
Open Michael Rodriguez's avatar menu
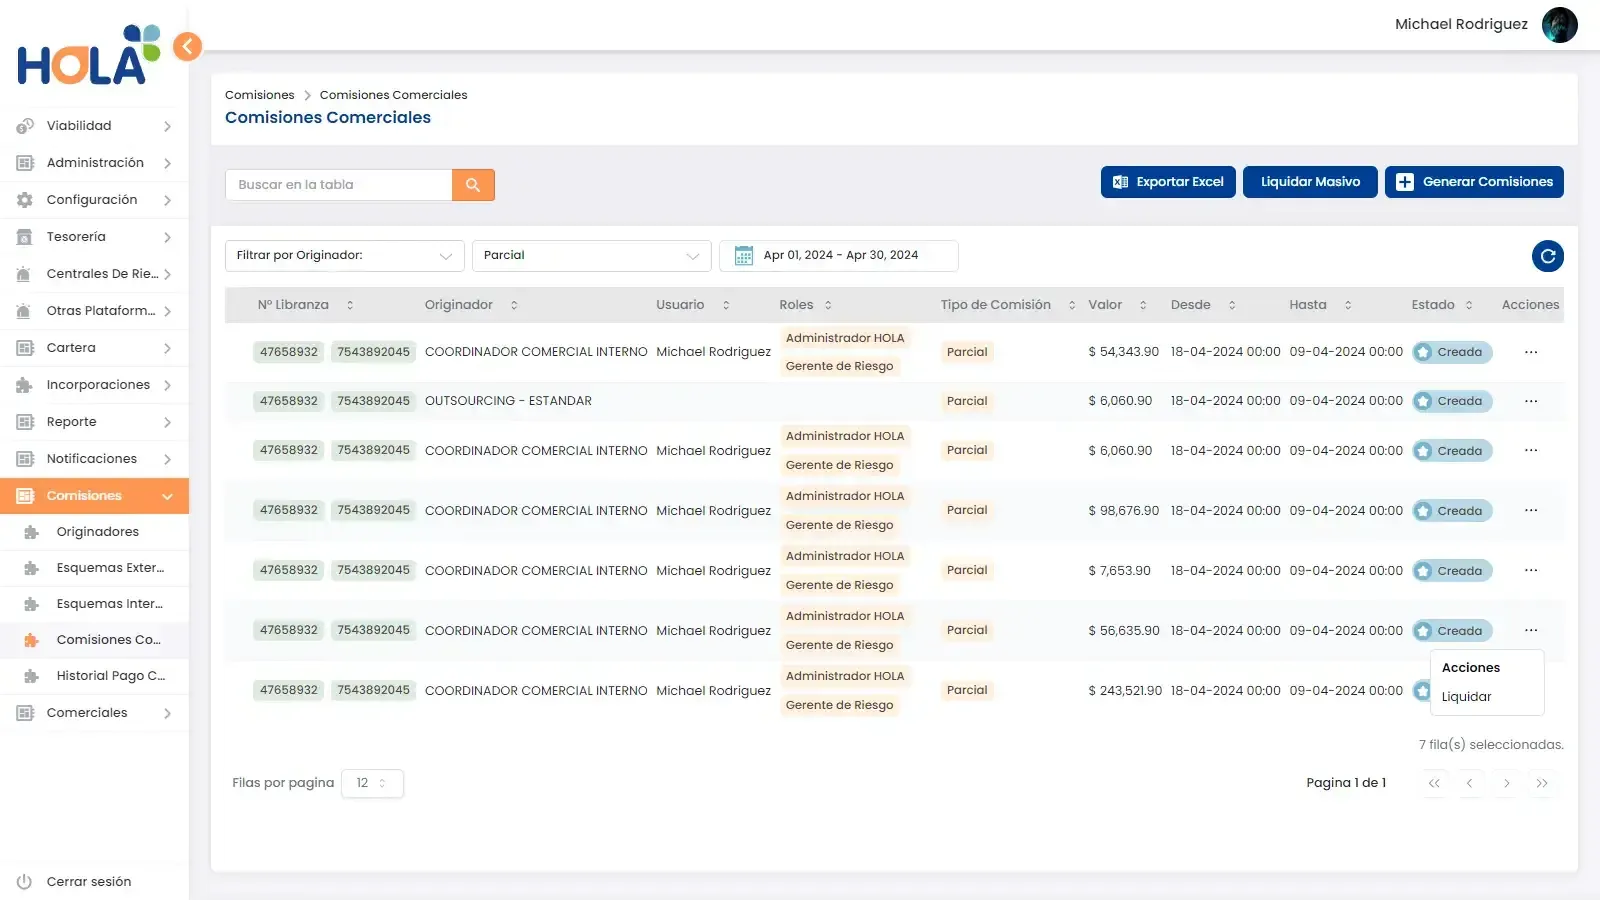click(1559, 25)
